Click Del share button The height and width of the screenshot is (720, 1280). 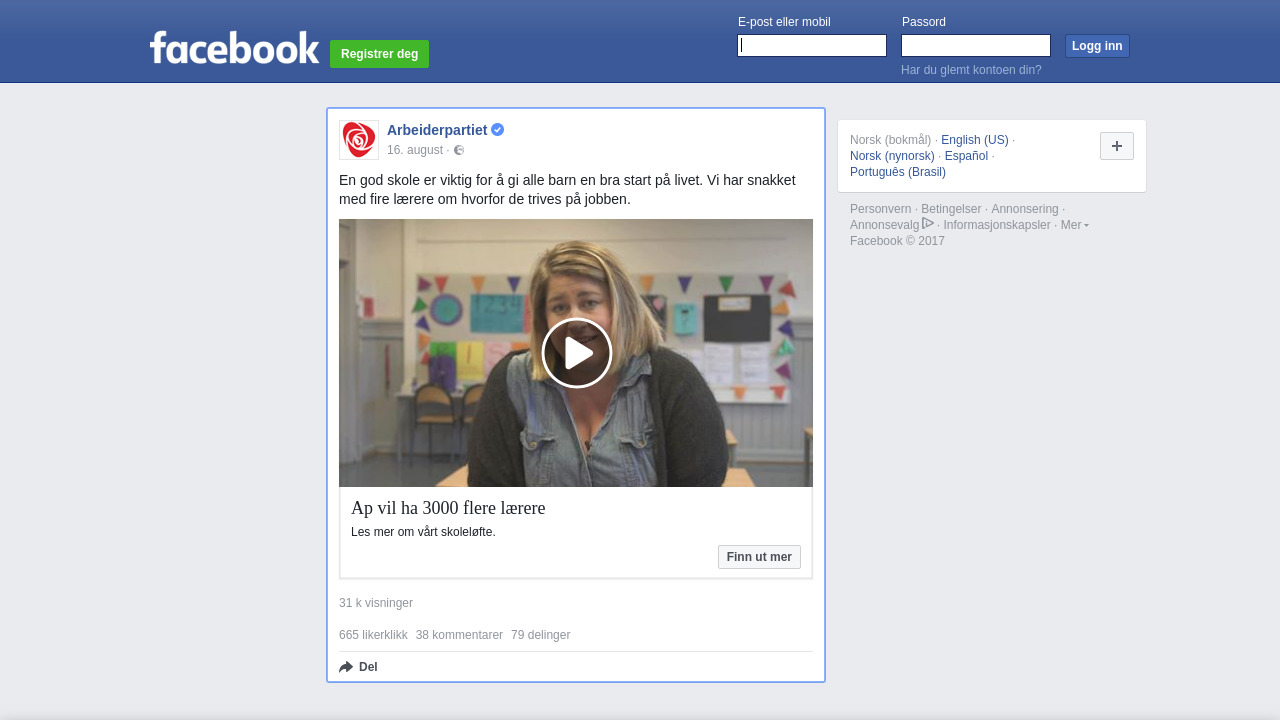click(x=359, y=667)
